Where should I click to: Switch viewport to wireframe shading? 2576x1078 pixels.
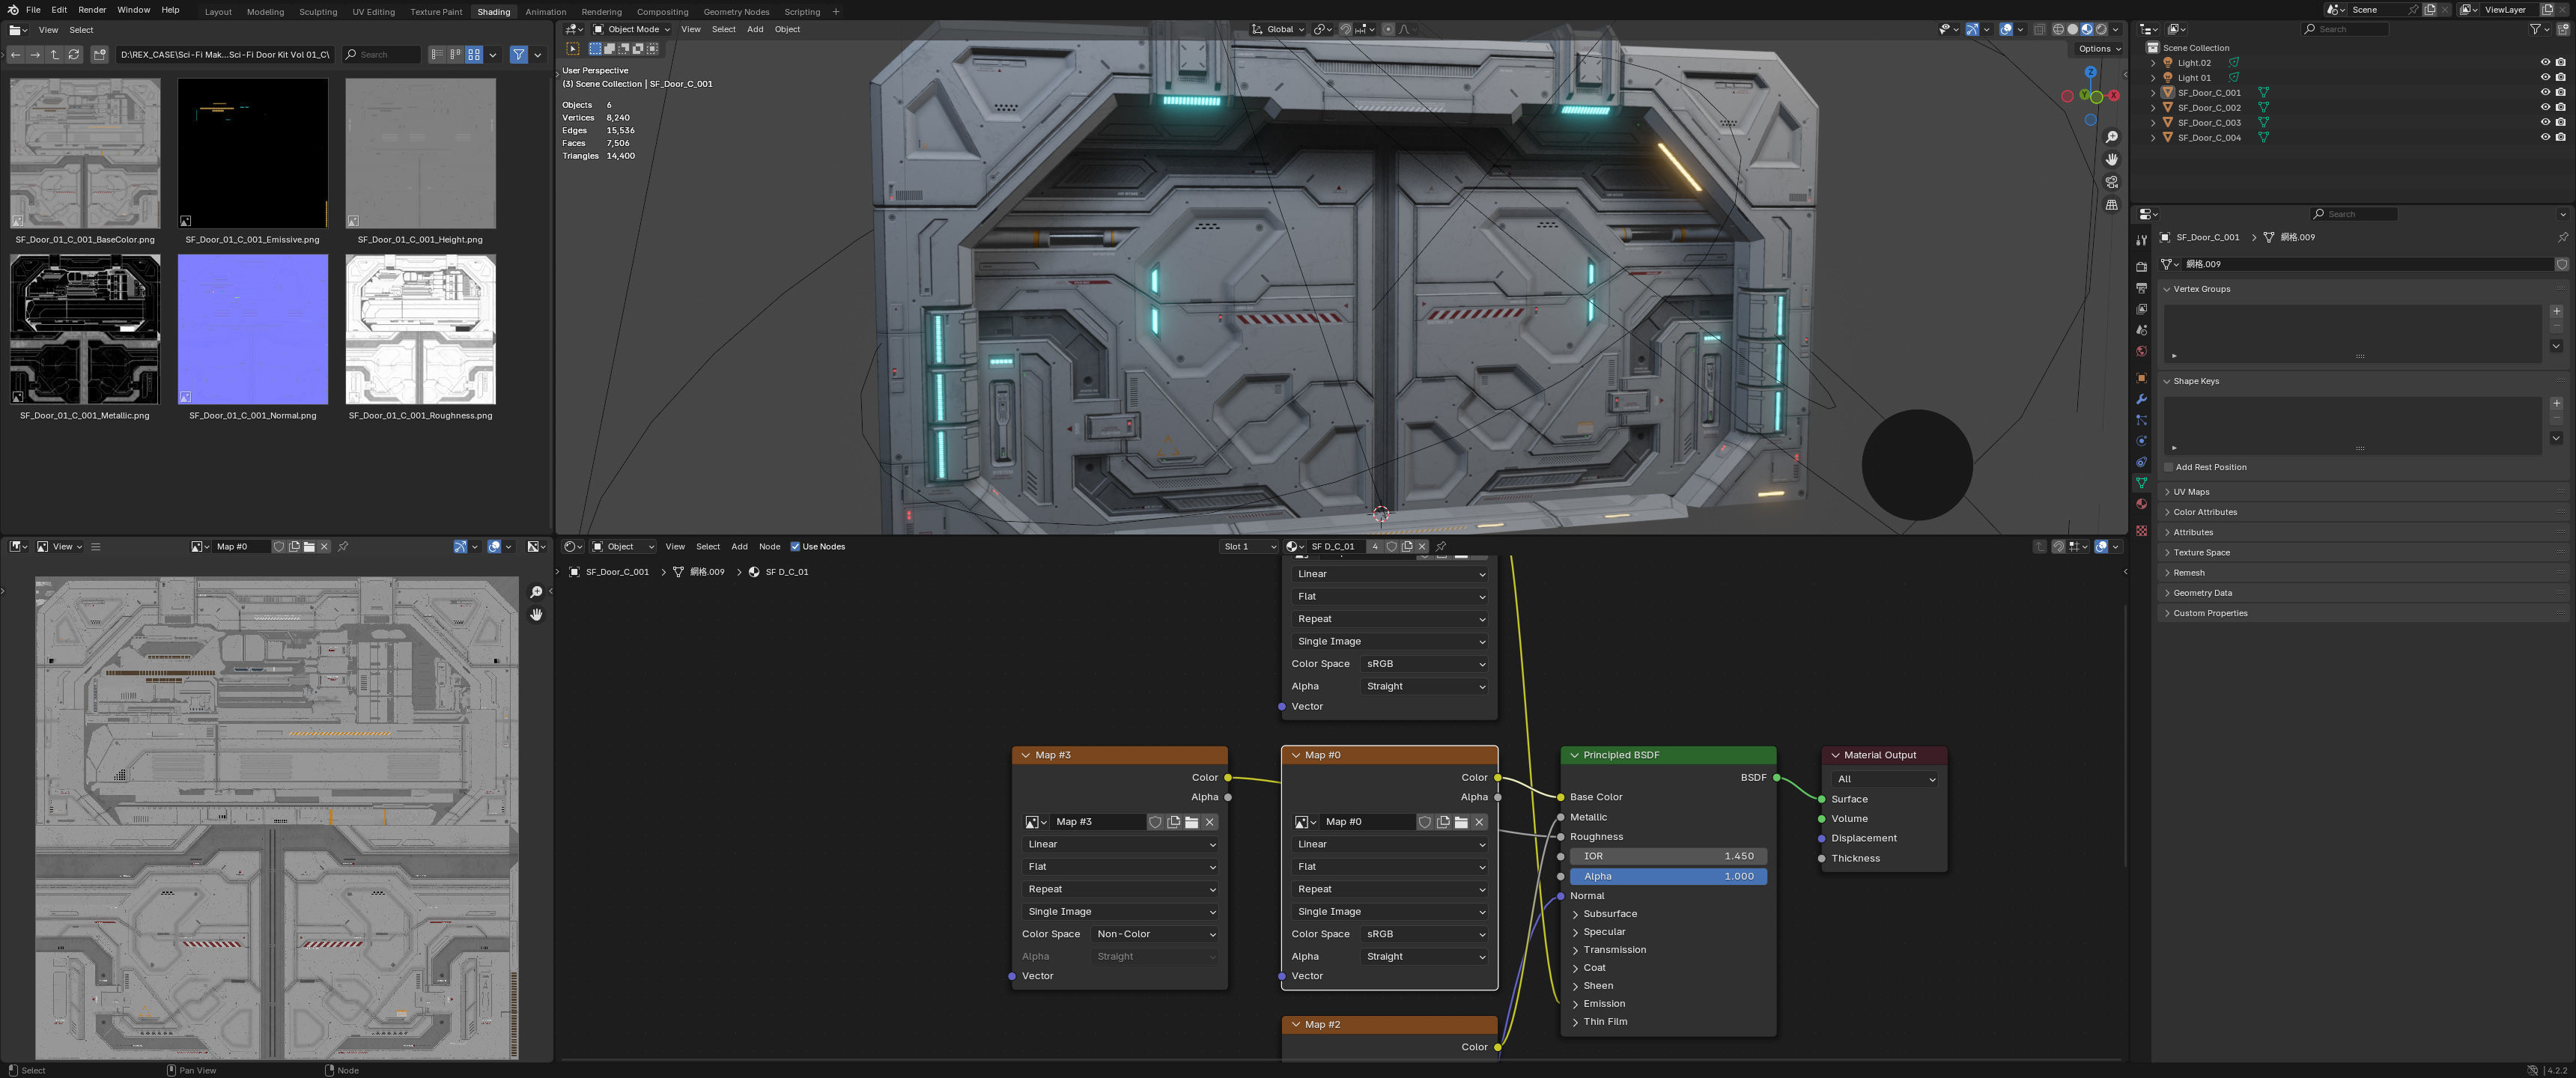2058,29
